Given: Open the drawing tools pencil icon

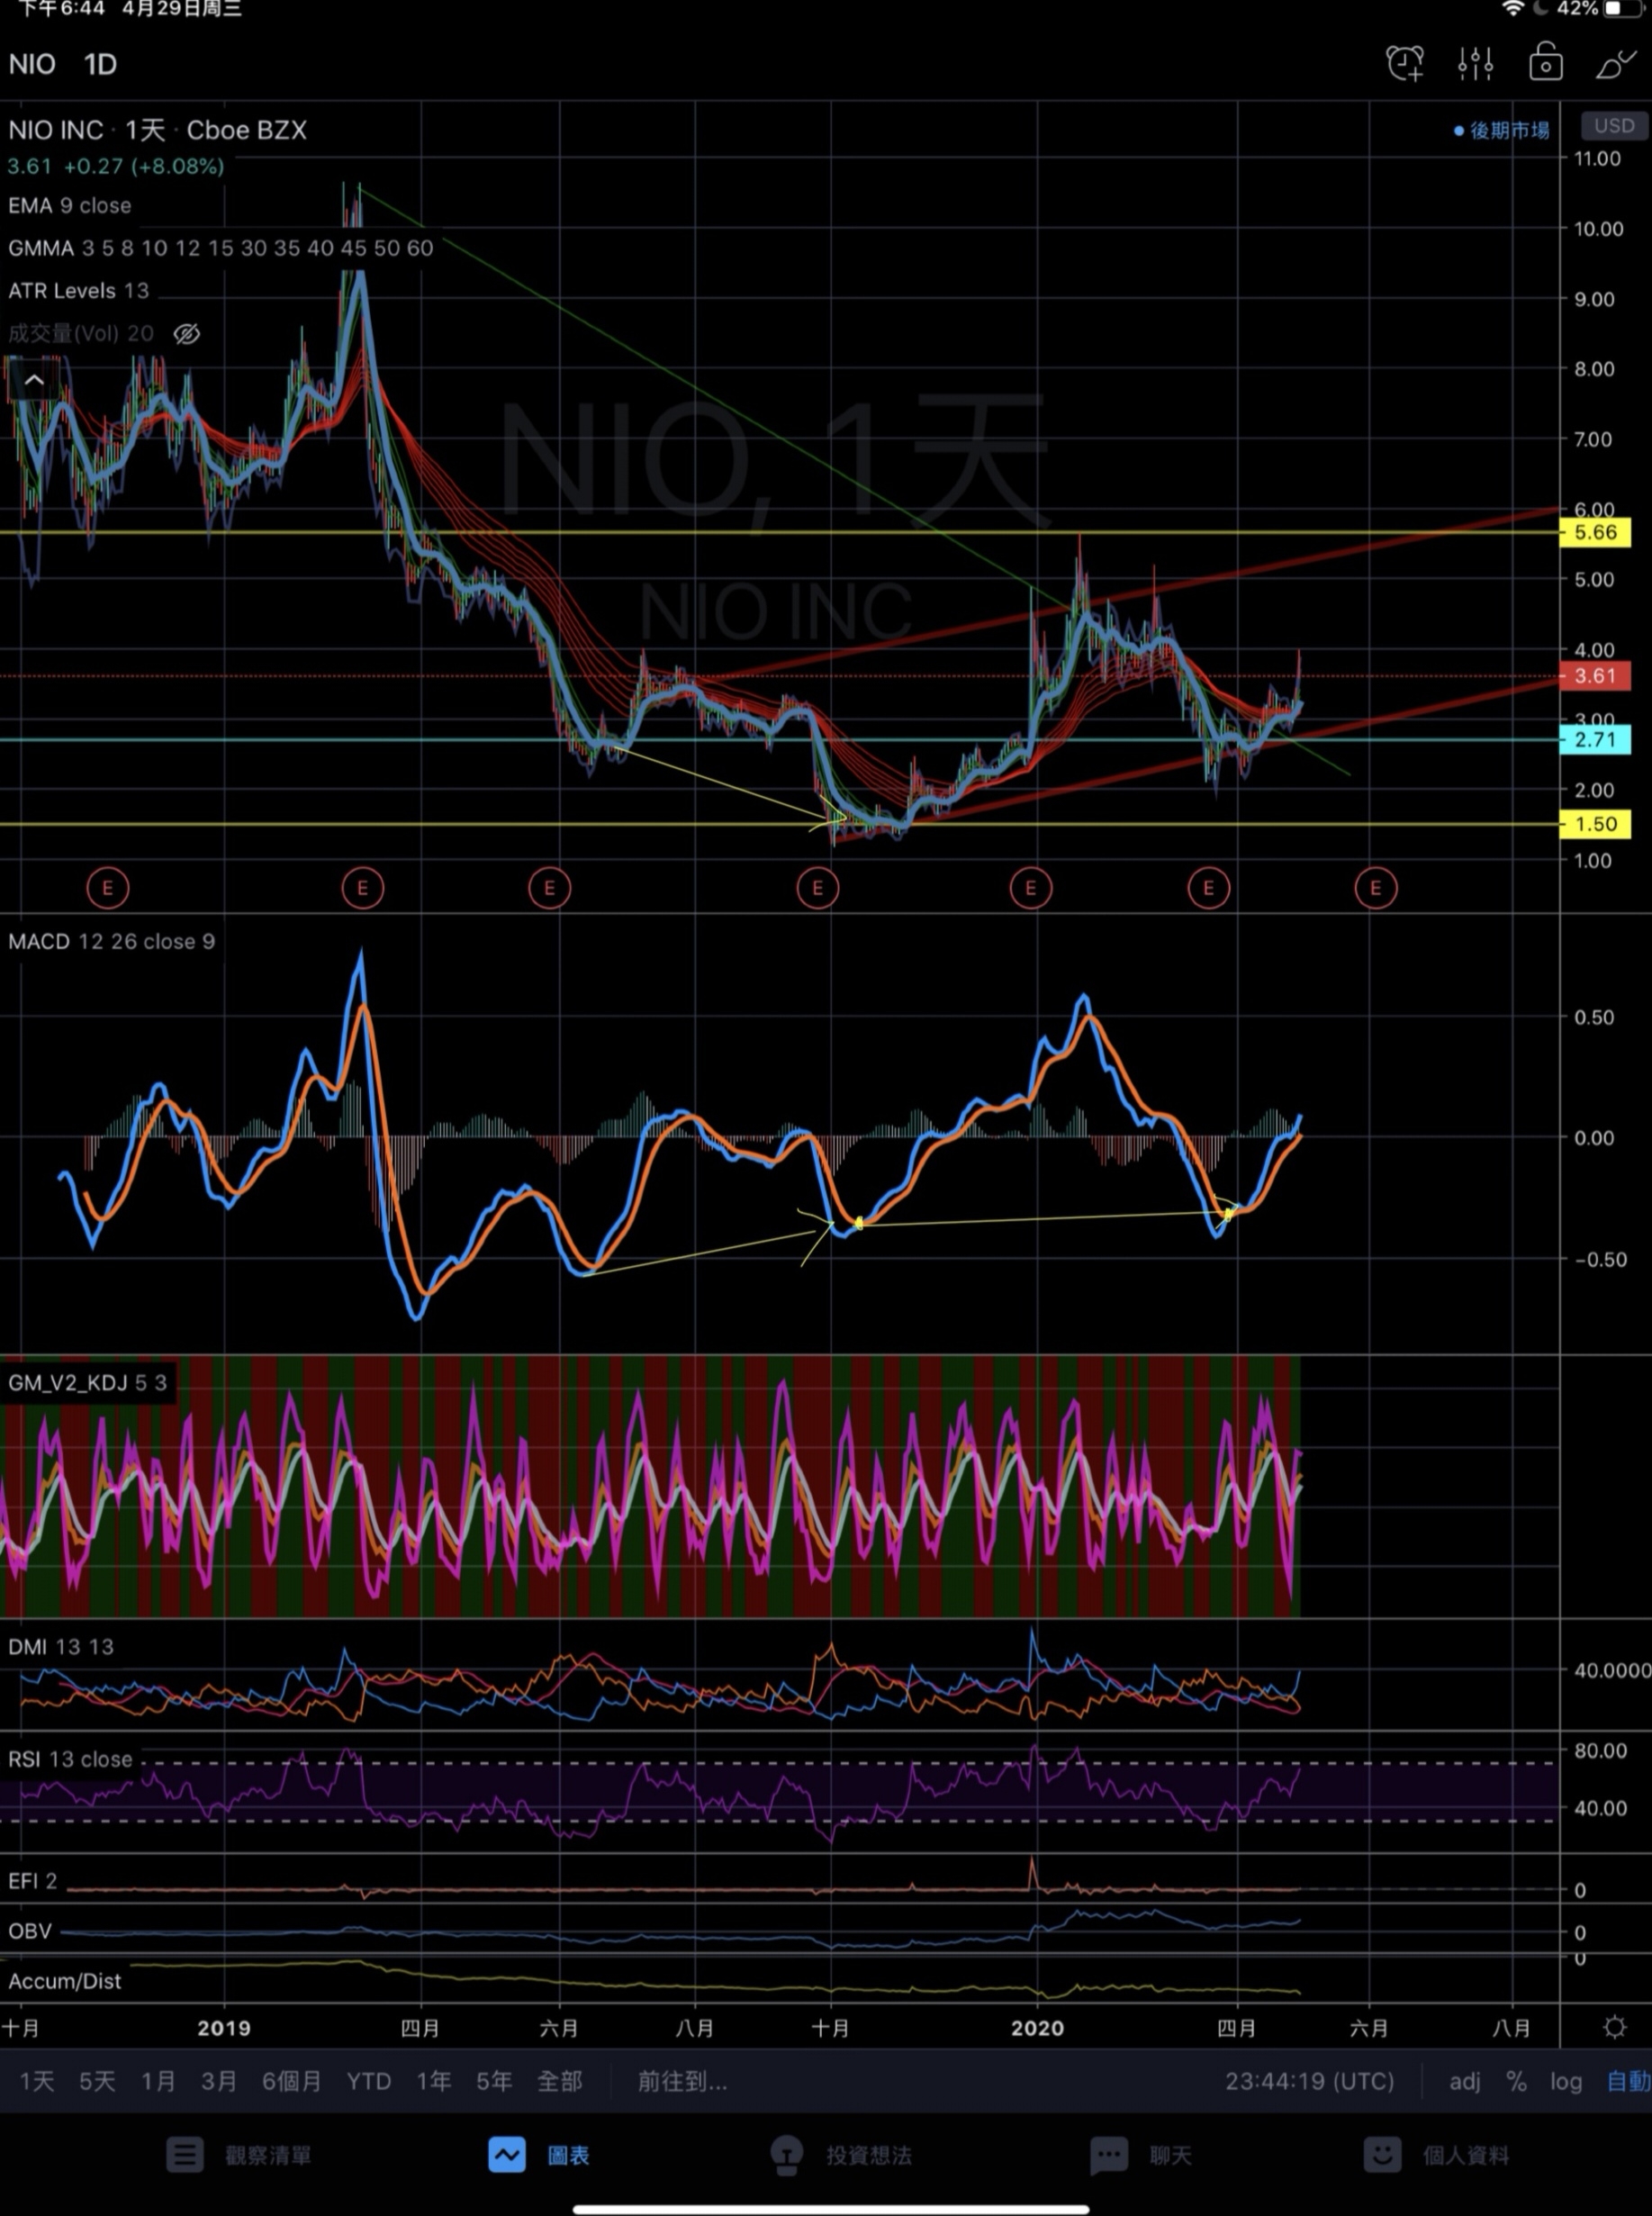Looking at the screenshot, I should [1616, 65].
